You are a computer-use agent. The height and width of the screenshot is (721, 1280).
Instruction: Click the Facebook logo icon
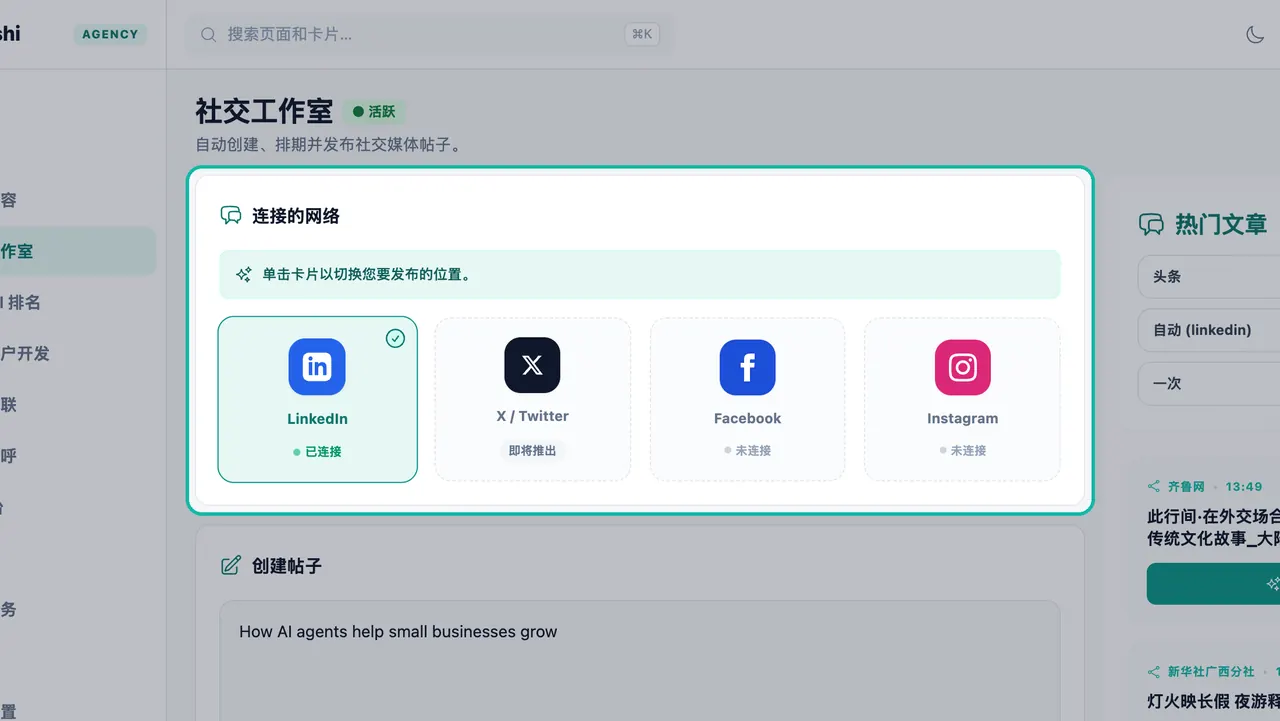(747, 367)
